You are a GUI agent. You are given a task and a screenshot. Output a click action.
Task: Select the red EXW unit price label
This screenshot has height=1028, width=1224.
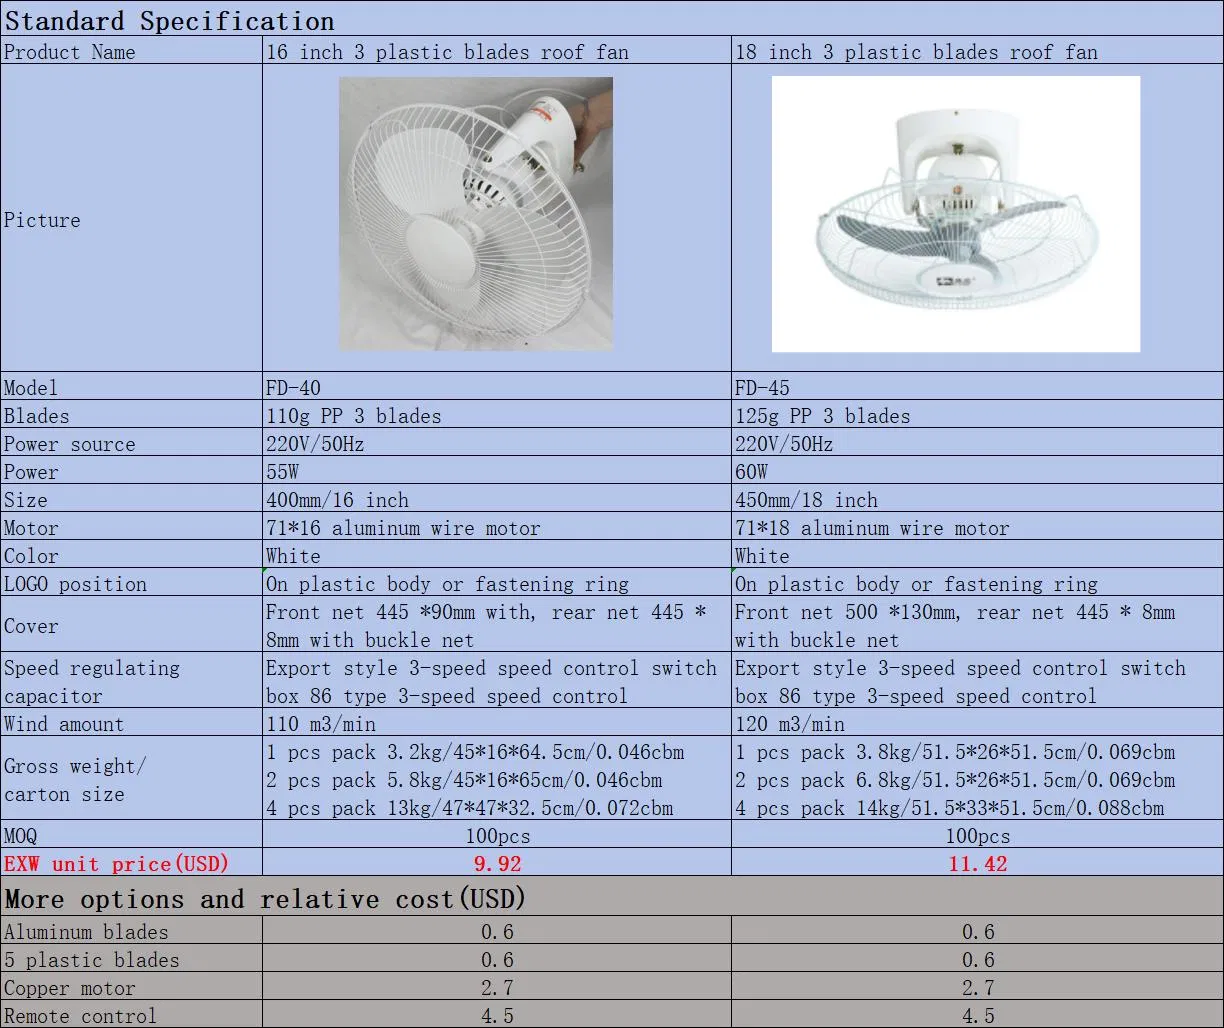pyautogui.click(x=117, y=863)
